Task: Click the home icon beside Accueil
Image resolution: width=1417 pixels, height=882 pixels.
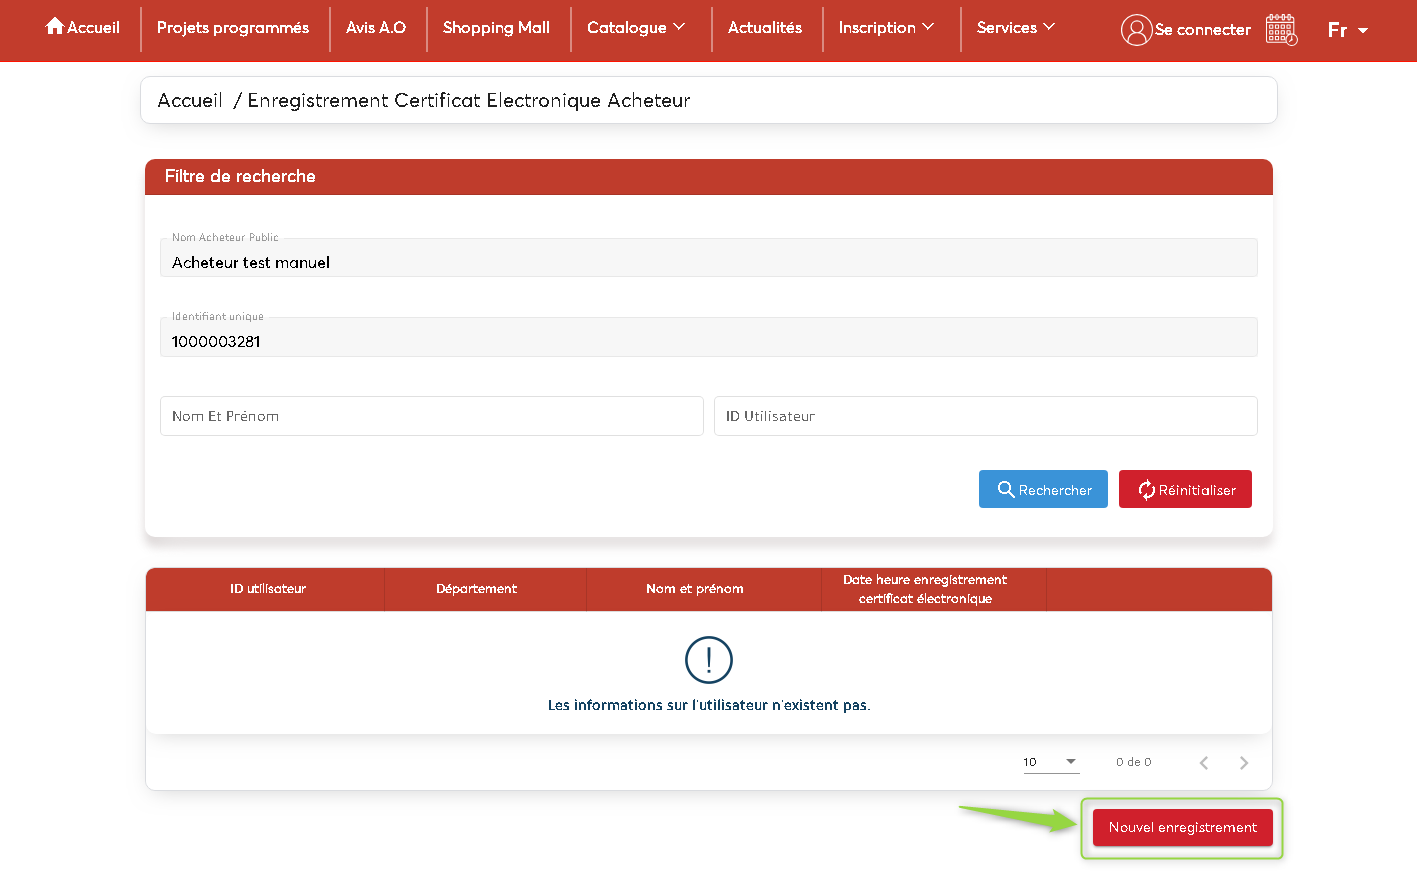Action: (55, 26)
